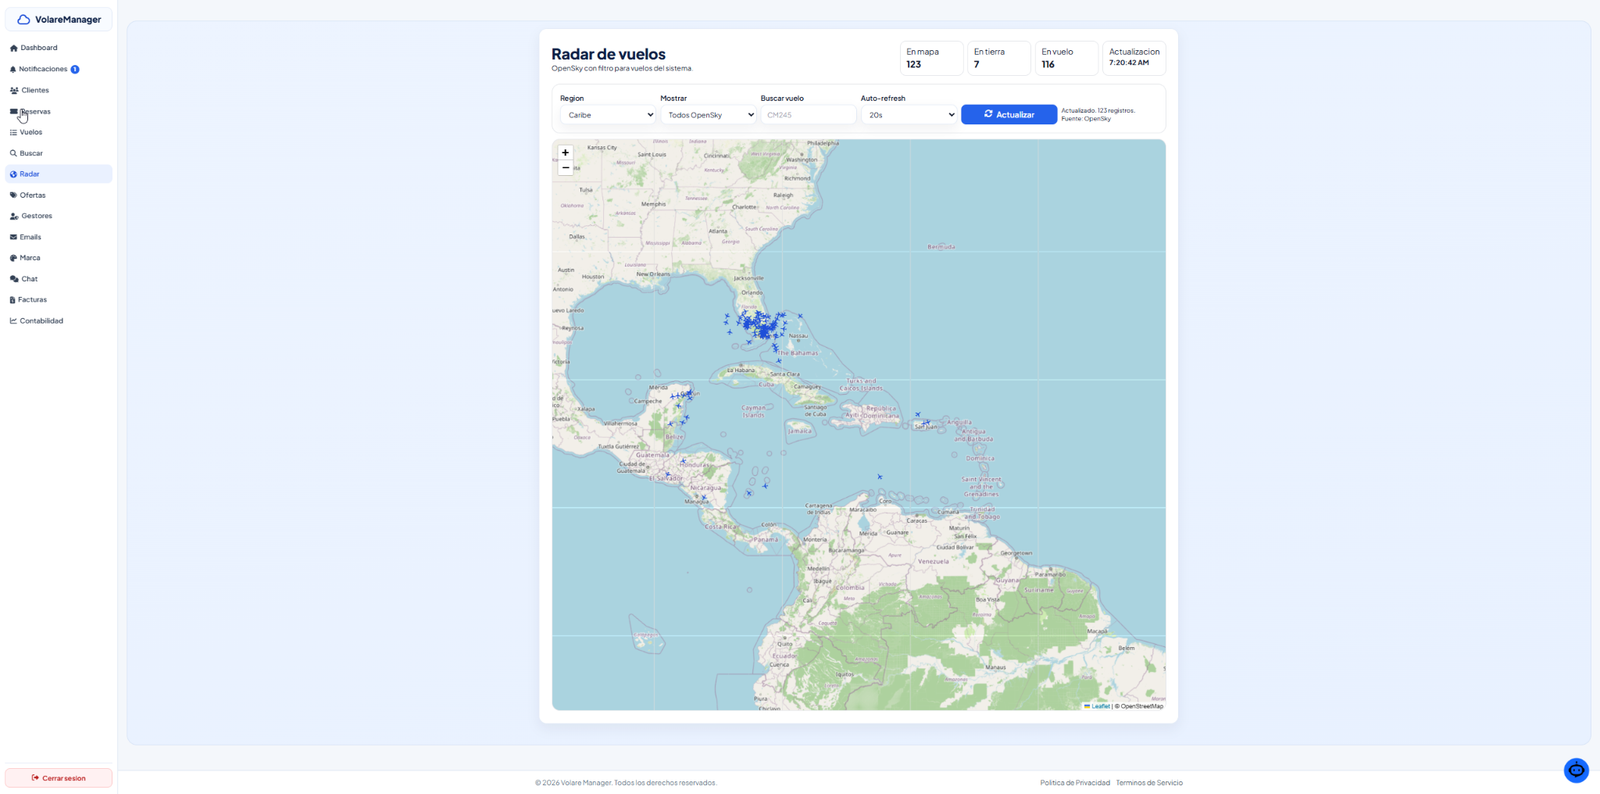Click Cerrar sesion button
This screenshot has width=1600, height=794.
(x=59, y=778)
